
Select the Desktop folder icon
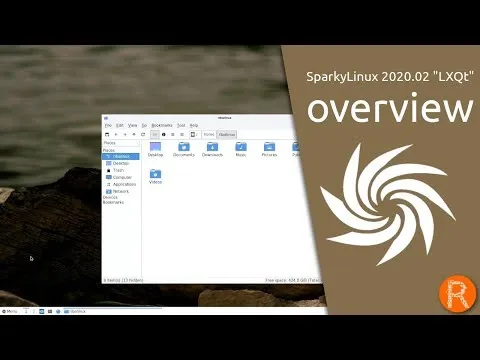tap(155, 149)
